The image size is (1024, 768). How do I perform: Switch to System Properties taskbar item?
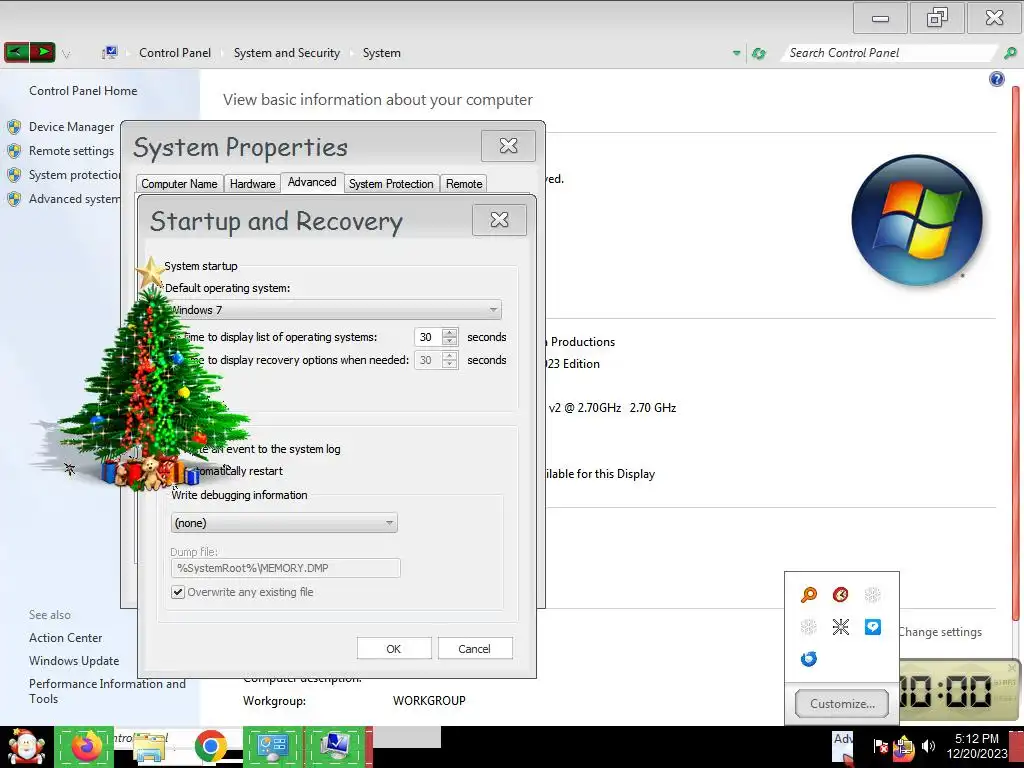pyautogui.click(x=336, y=747)
